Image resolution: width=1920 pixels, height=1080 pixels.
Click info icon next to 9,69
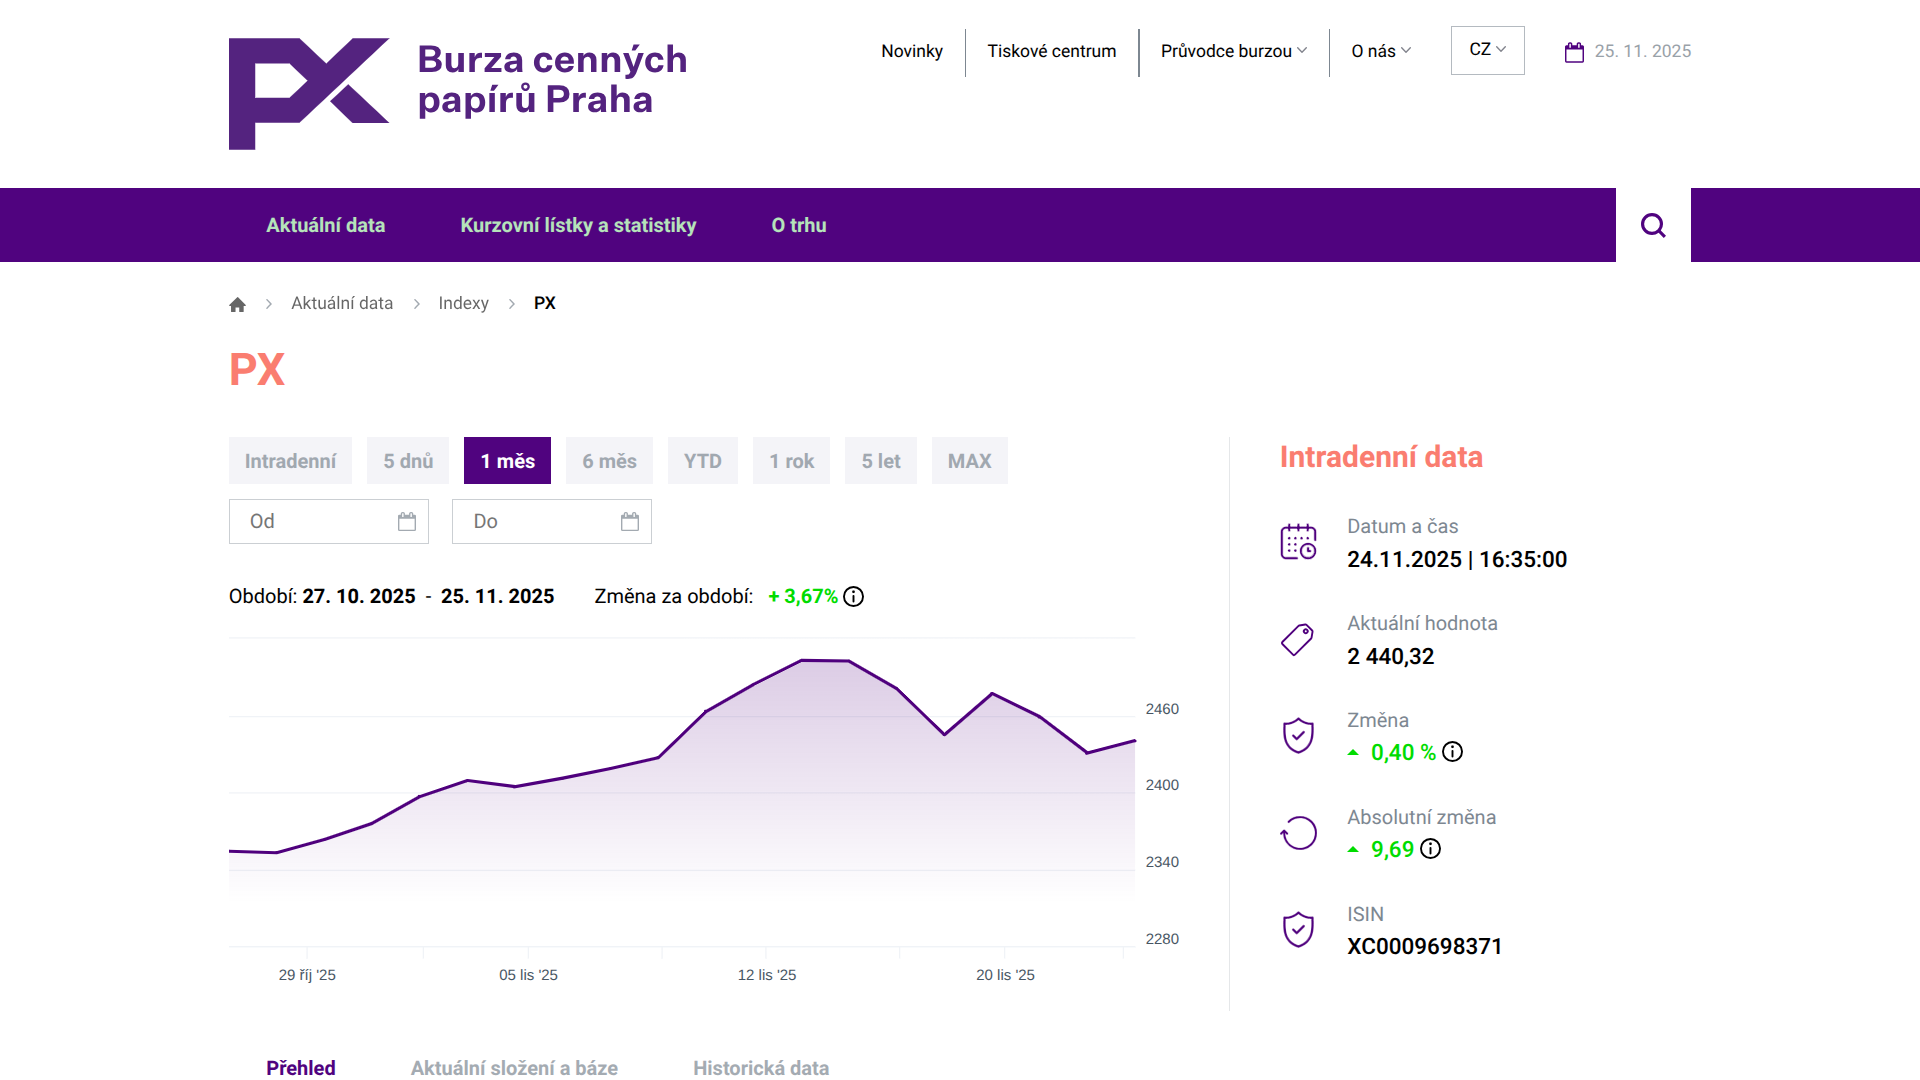tap(1431, 849)
